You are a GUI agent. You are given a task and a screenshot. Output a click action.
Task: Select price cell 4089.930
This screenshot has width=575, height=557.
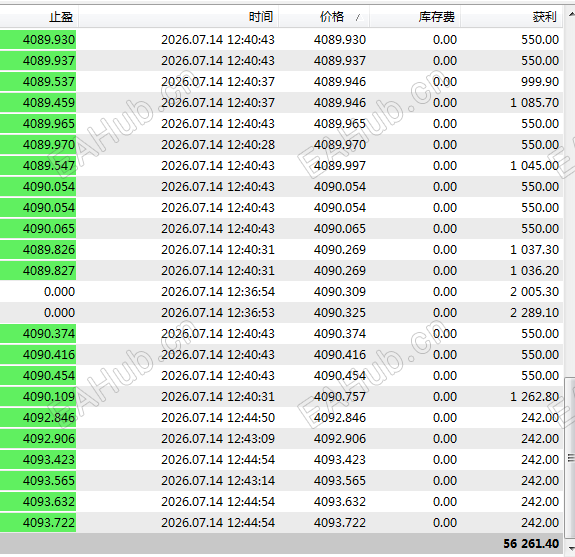pos(340,40)
